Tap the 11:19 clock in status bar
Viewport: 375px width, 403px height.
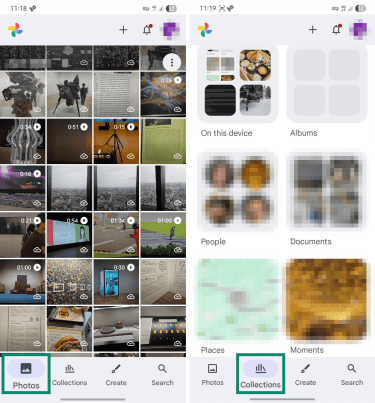click(208, 9)
